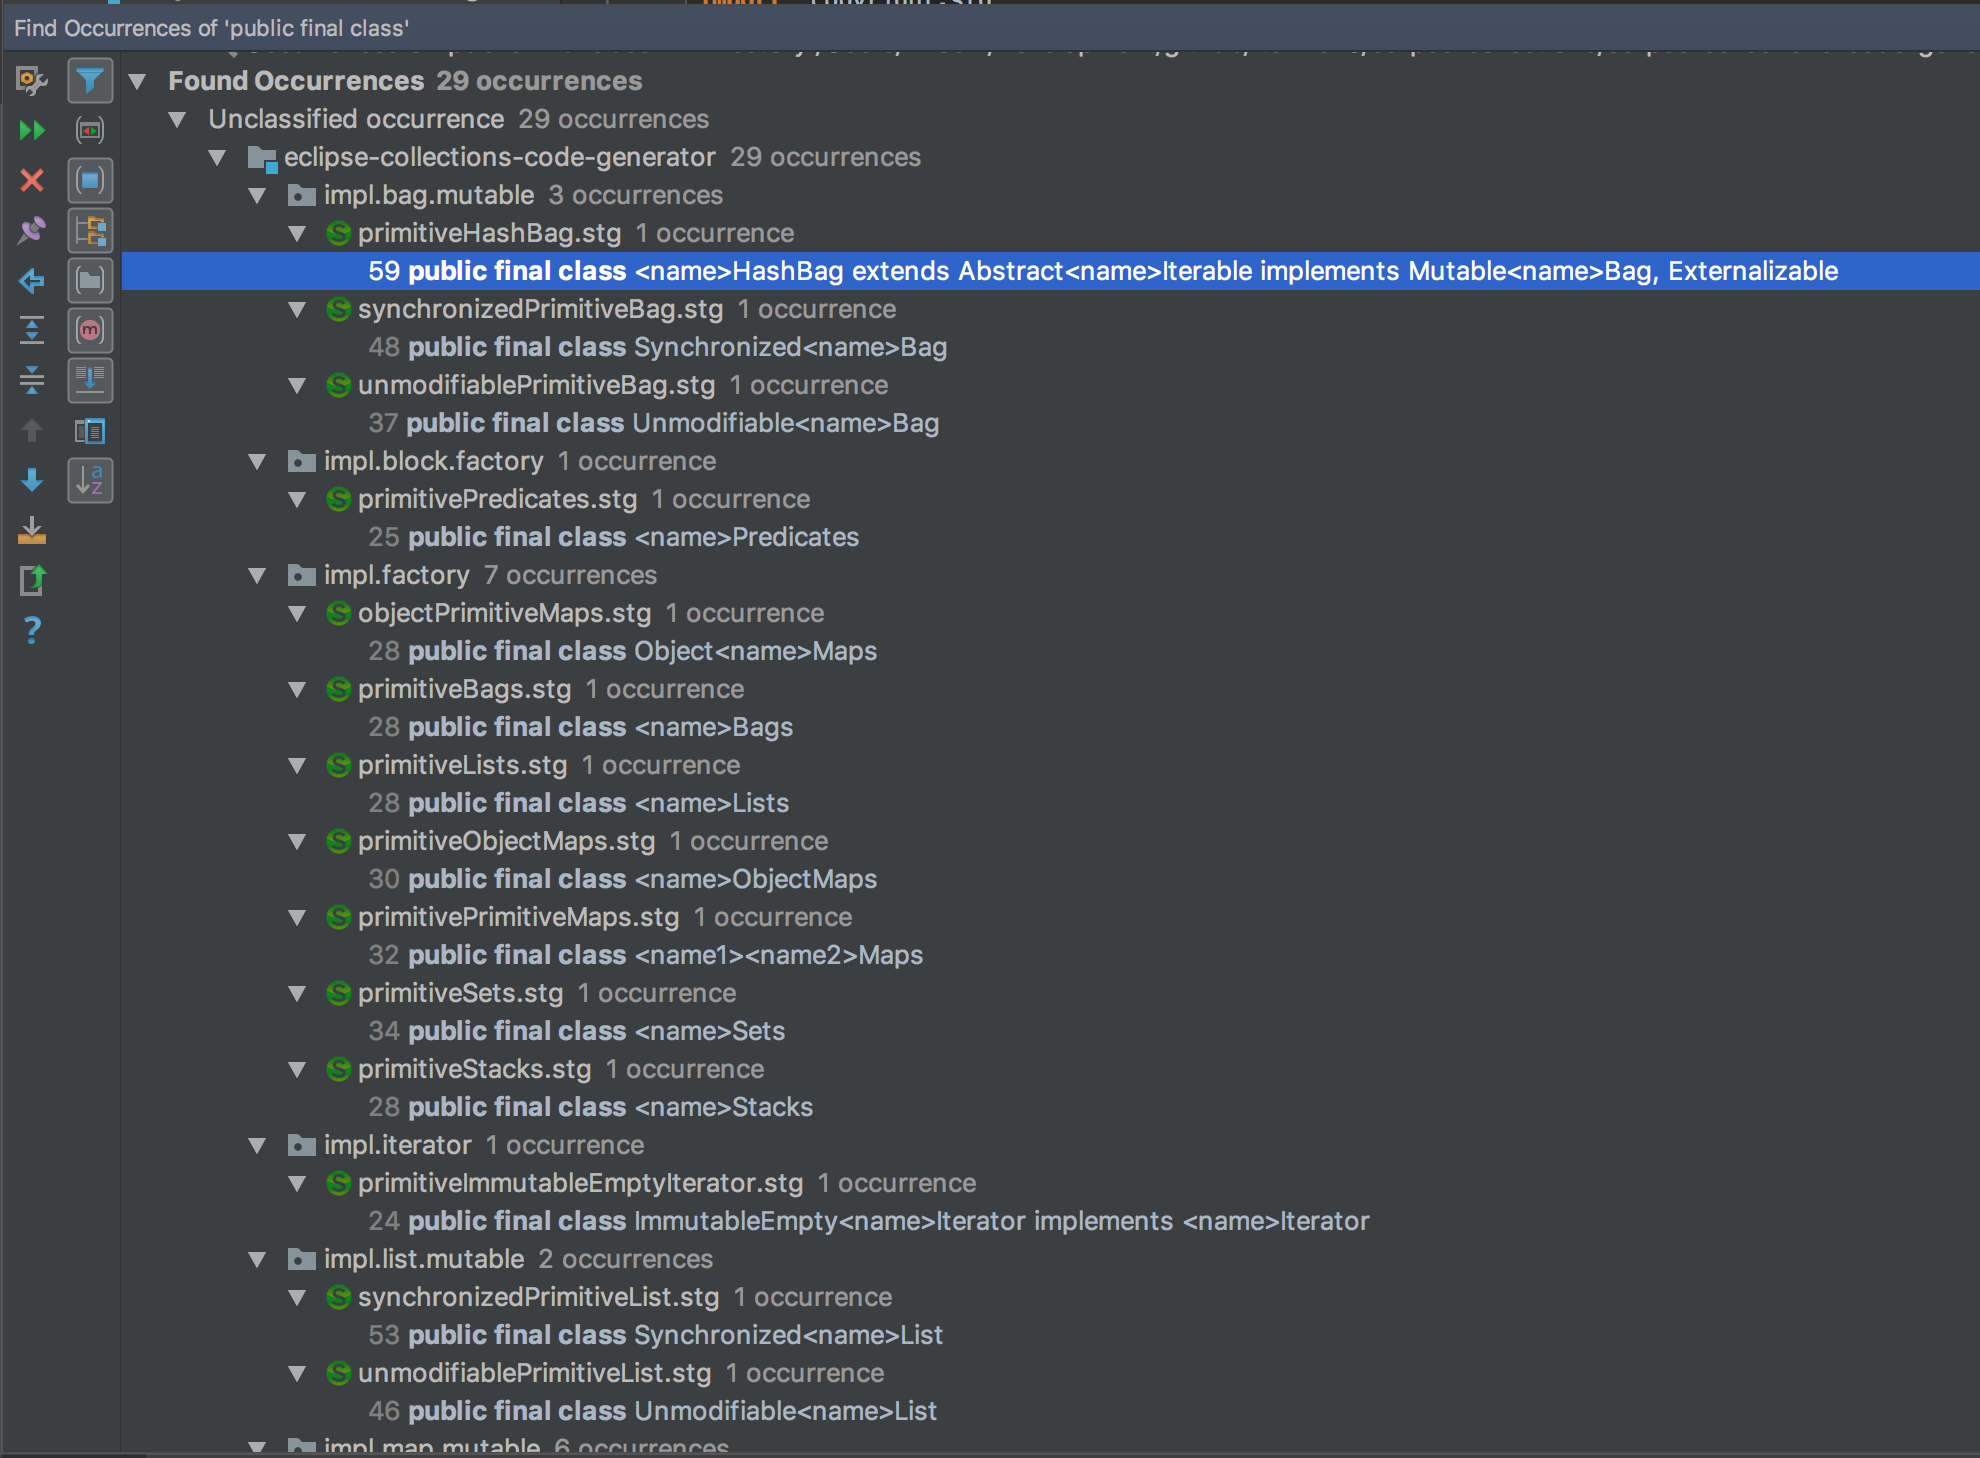Image resolution: width=1980 pixels, height=1458 pixels.
Task: Toggle group by module with the blue square icon
Action: coord(90,181)
